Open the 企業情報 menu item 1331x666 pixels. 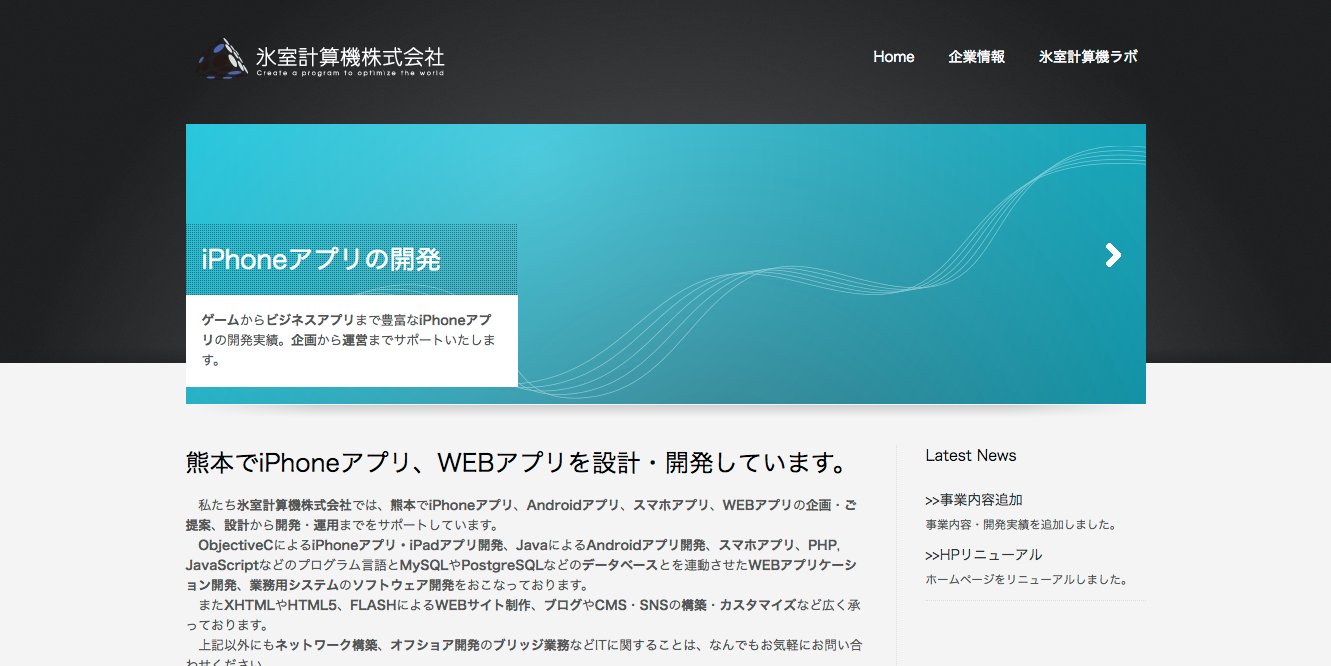point(976,57)
